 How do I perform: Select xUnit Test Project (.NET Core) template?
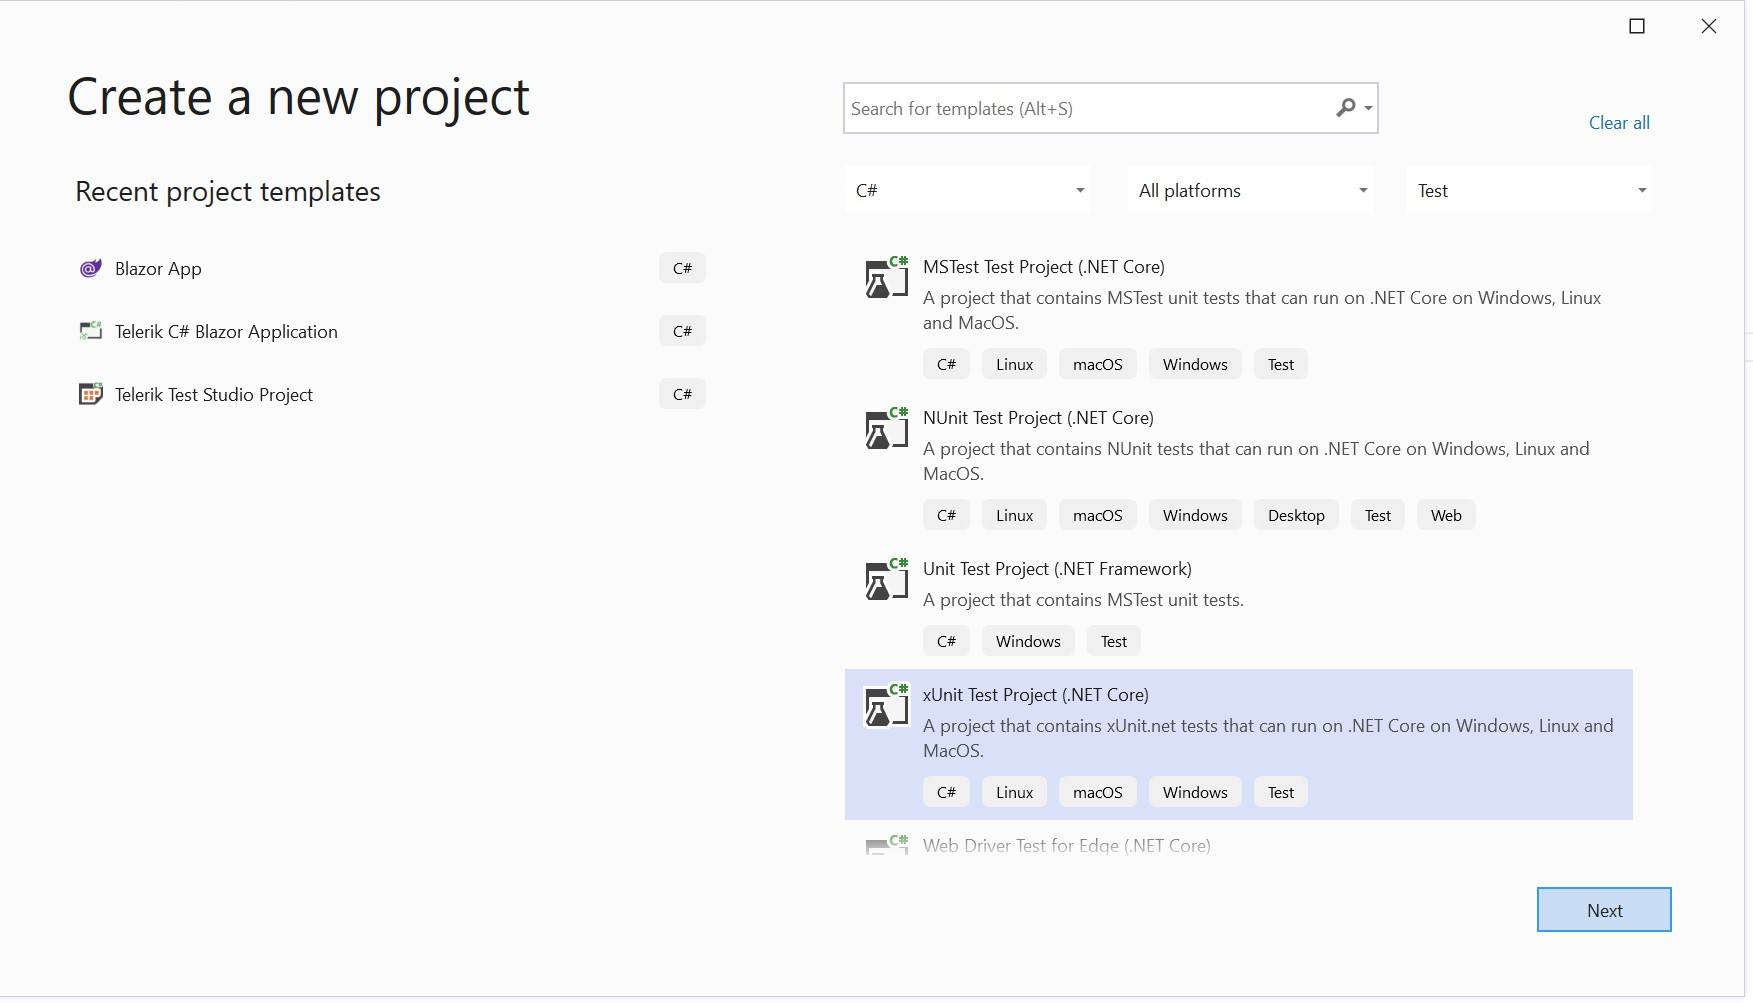[x=1239, y=744]
